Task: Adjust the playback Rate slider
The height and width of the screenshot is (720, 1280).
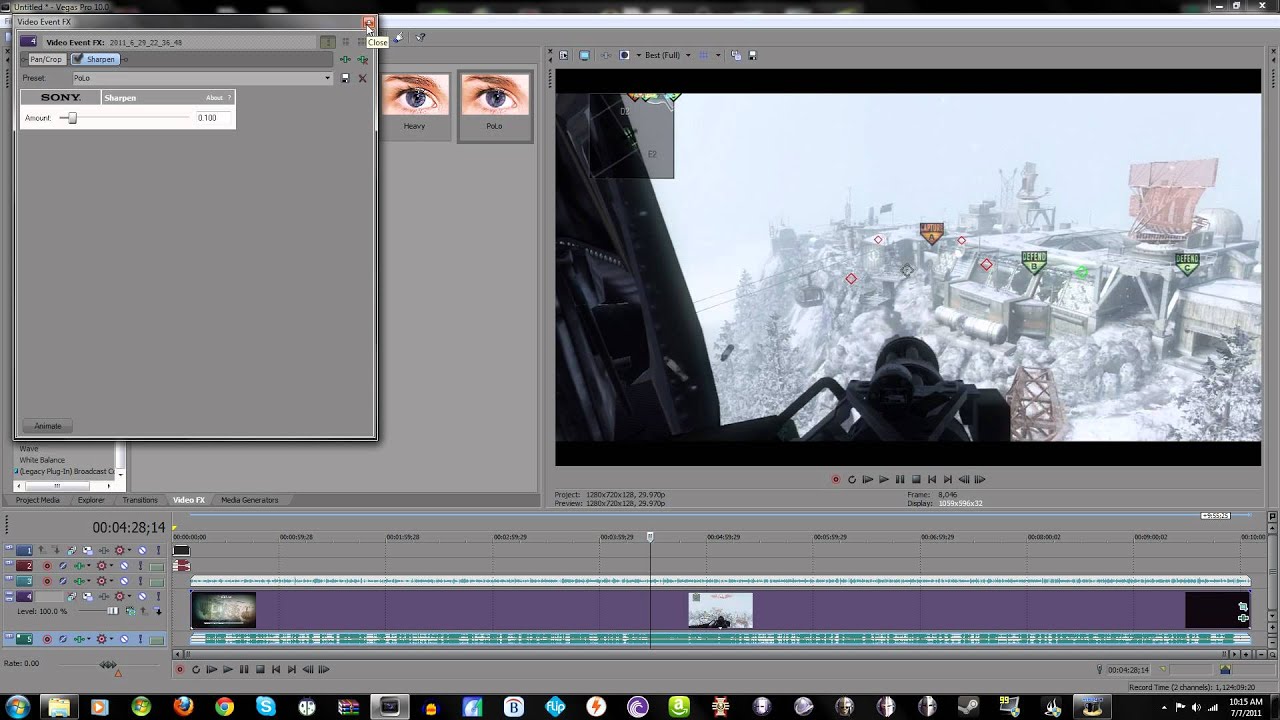Action: (x=108, y=665)
